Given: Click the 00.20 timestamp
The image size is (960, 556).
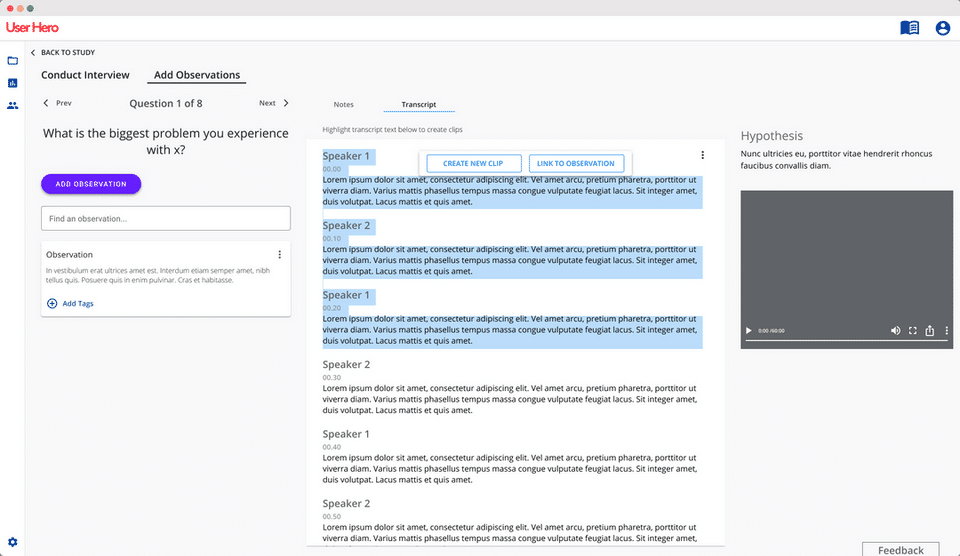Looking at the screenshot, I should (332, 308).
